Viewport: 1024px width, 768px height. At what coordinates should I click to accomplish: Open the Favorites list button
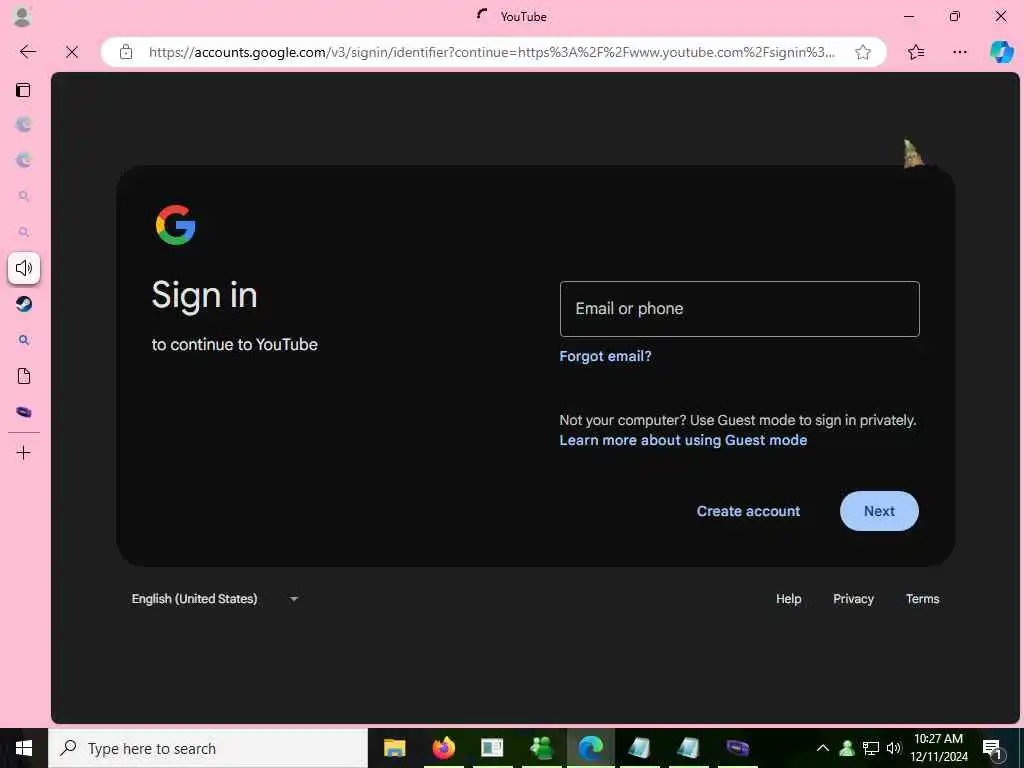coord(916,52)
